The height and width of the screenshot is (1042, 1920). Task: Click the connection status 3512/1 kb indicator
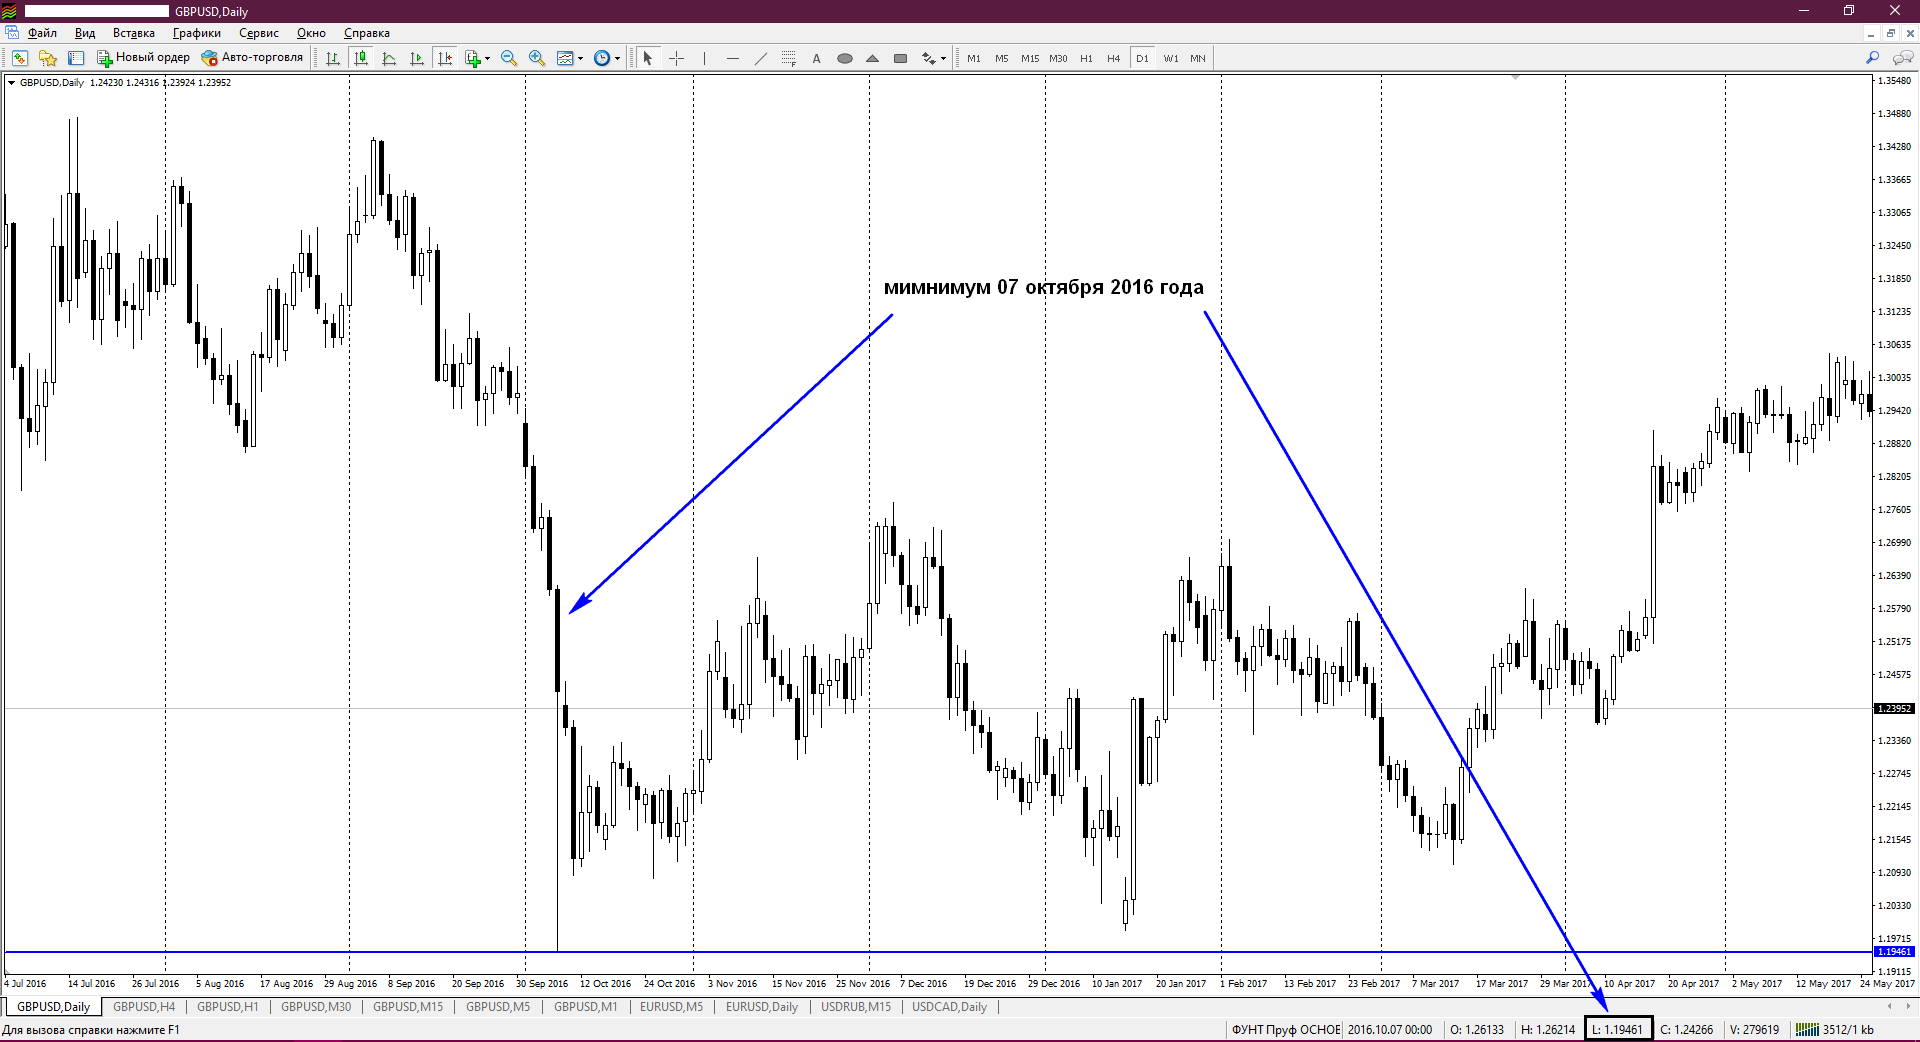1836,1030
